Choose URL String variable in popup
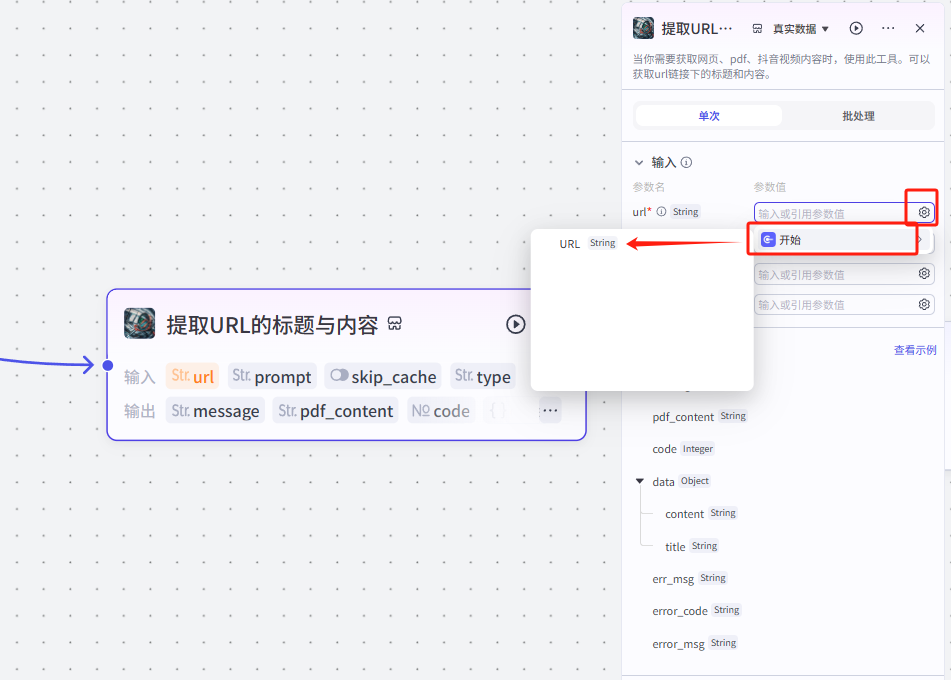Screen dimensions: 951x680 587,243
